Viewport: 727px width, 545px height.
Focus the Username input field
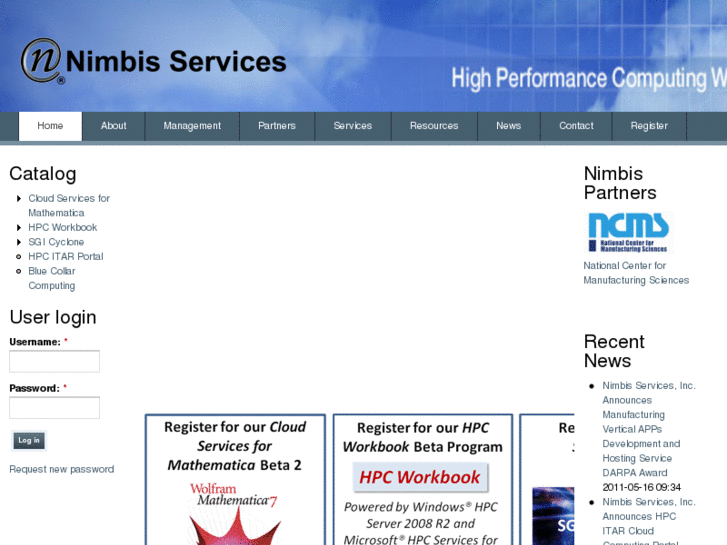(54, 361)
